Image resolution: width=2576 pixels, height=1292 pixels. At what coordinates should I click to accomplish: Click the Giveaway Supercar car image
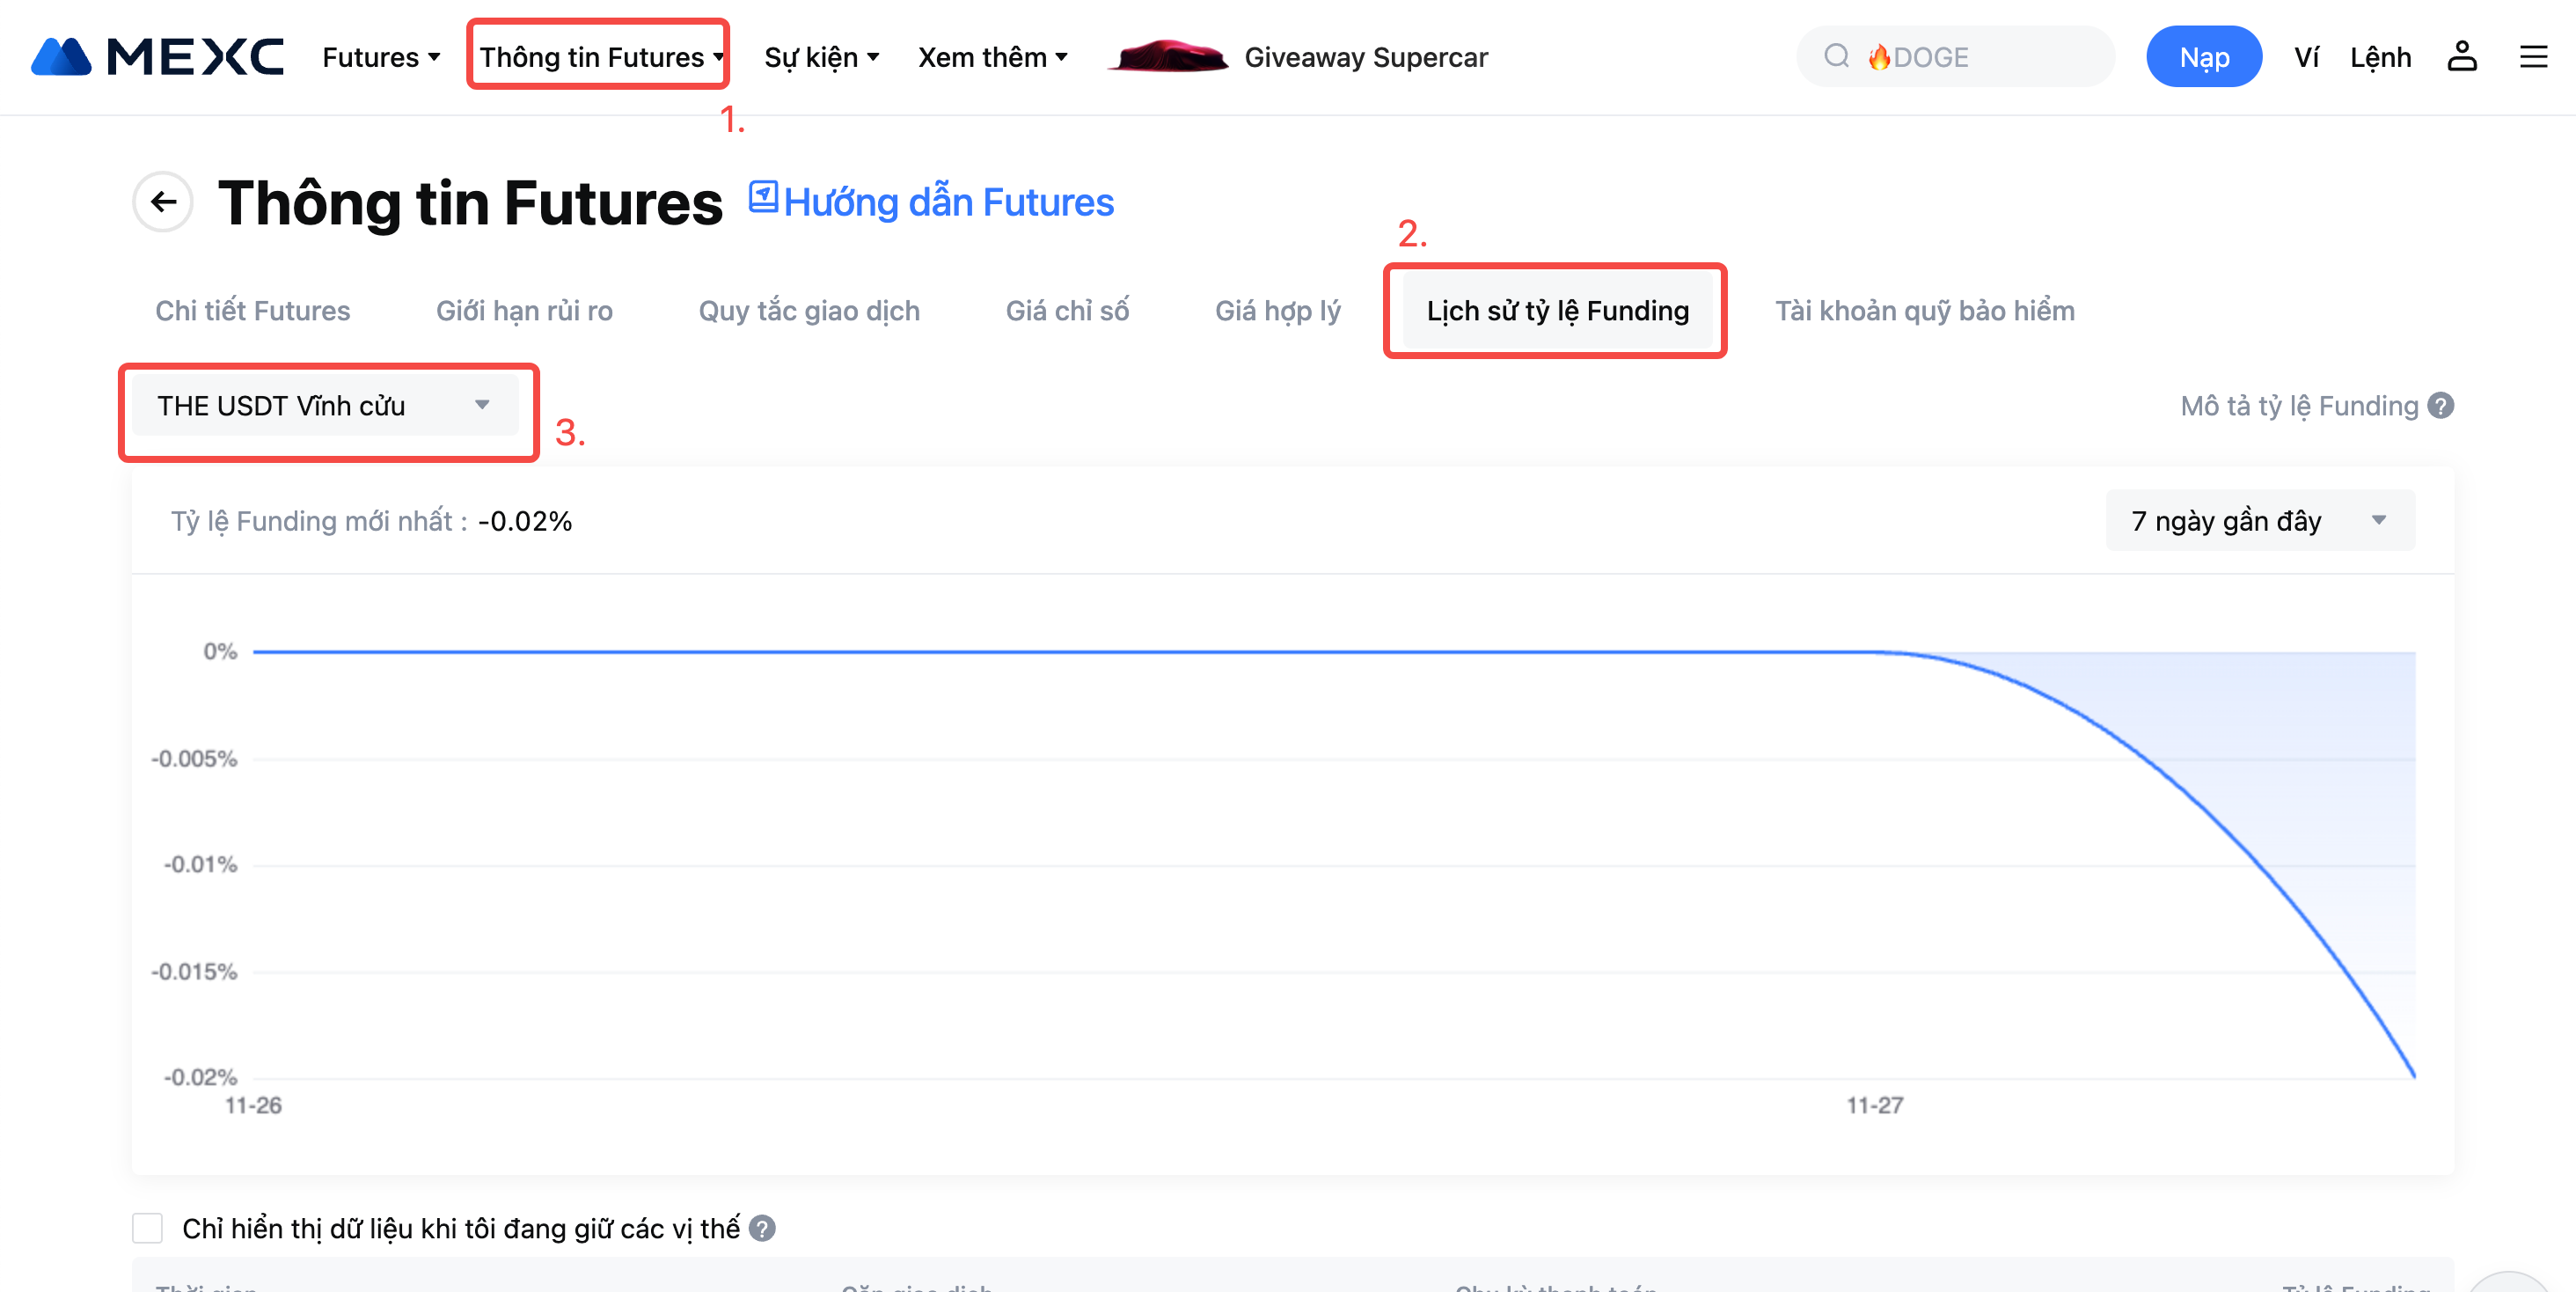[1167, 57]
